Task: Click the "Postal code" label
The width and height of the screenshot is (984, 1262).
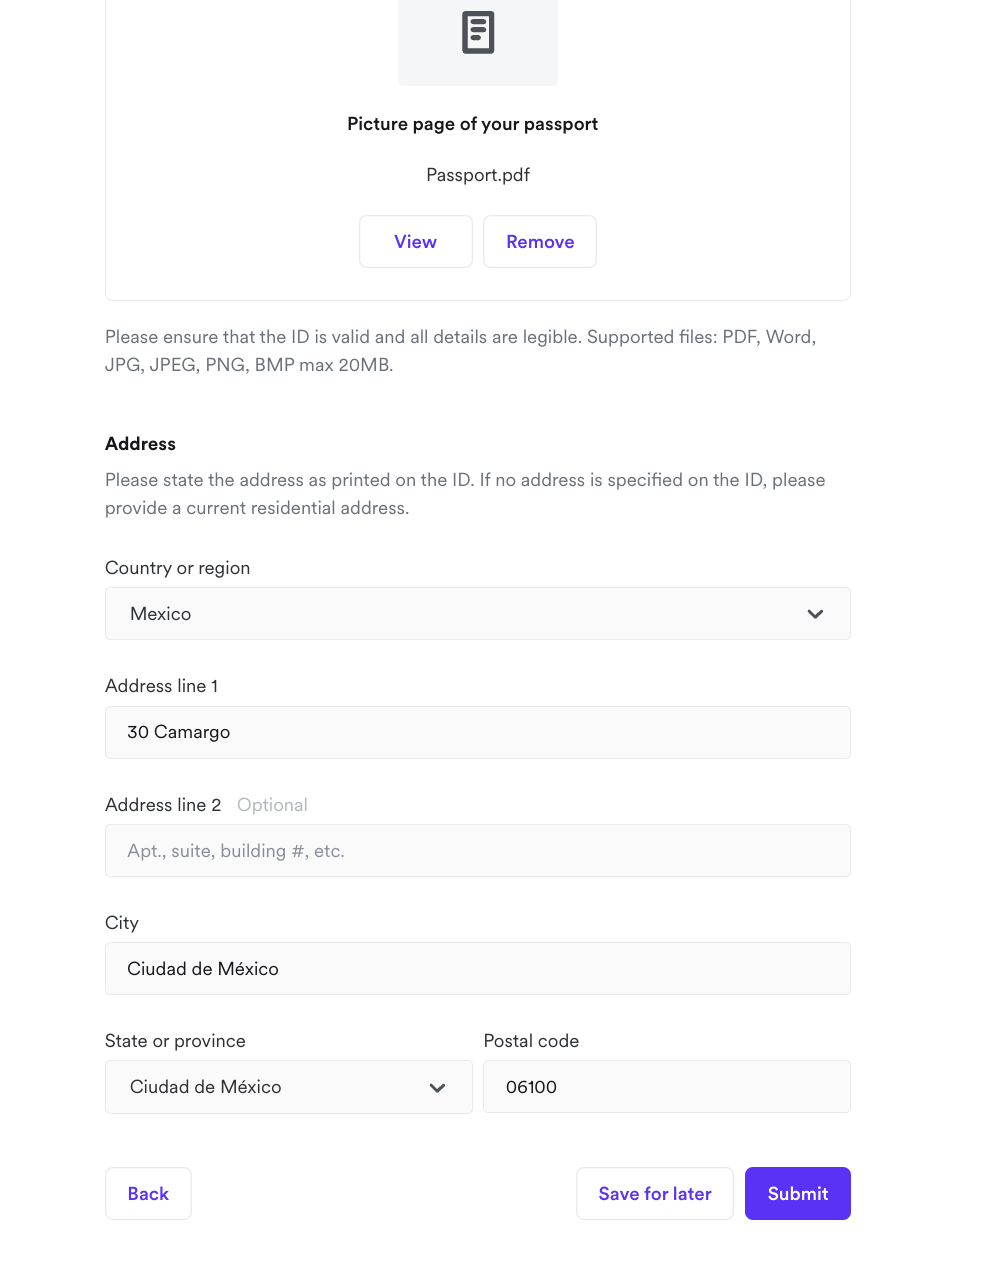Action: click(x=531, y=1041)
